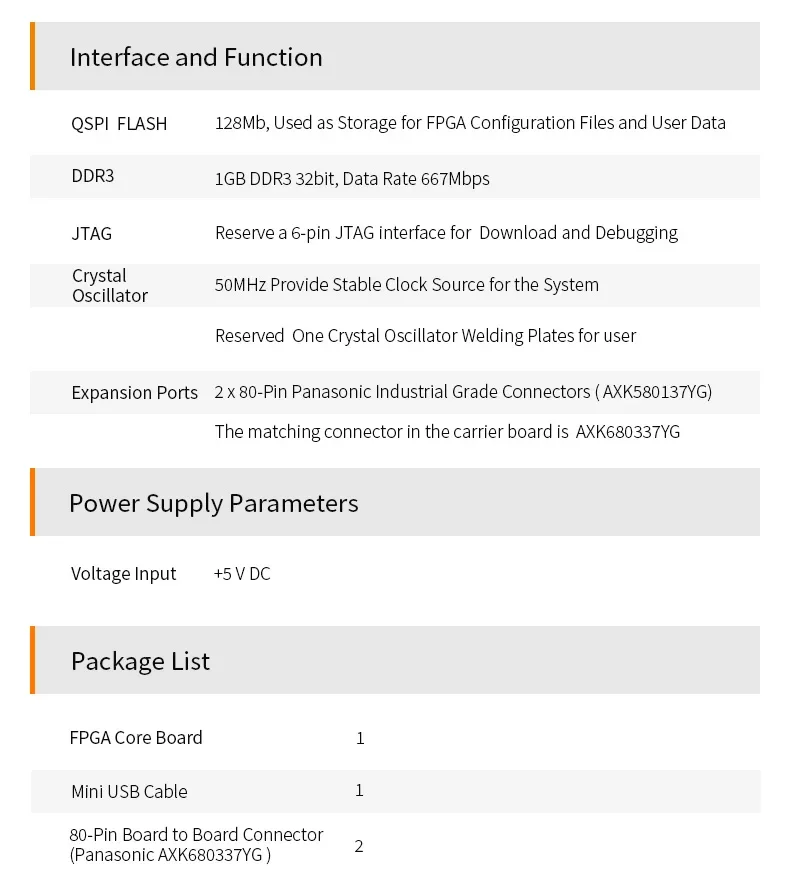Screen dimensions: 790x887
Task: Click the 50MHz clock source text
Action: [407, 285]
